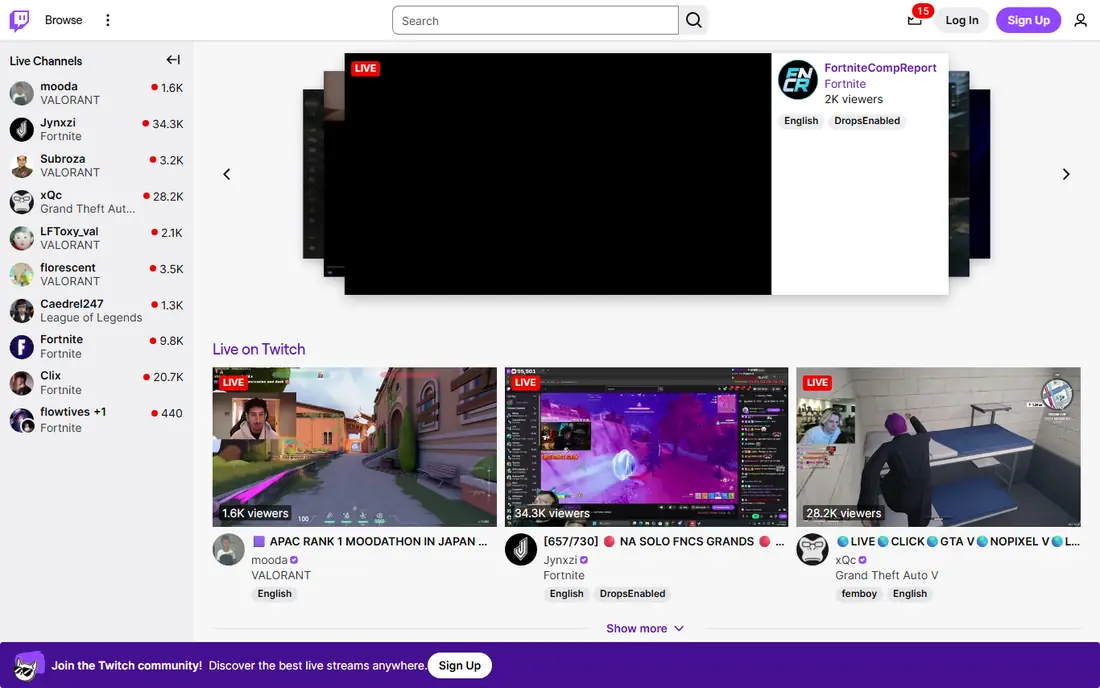Click the Log In button

961,20
